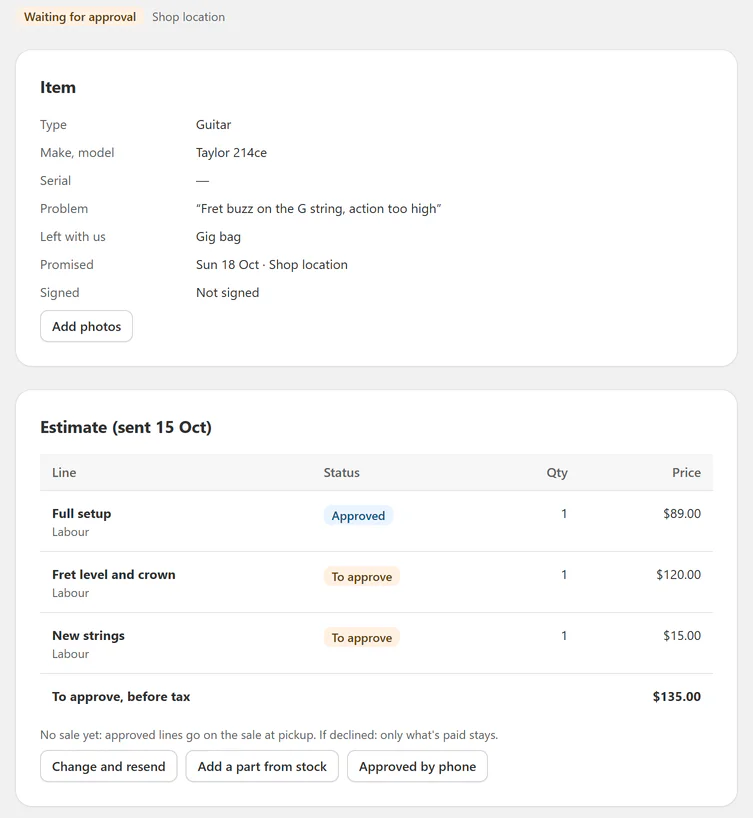Click the $15.00 price
Viewport: 753px width, 818px height.
(682, 635)
